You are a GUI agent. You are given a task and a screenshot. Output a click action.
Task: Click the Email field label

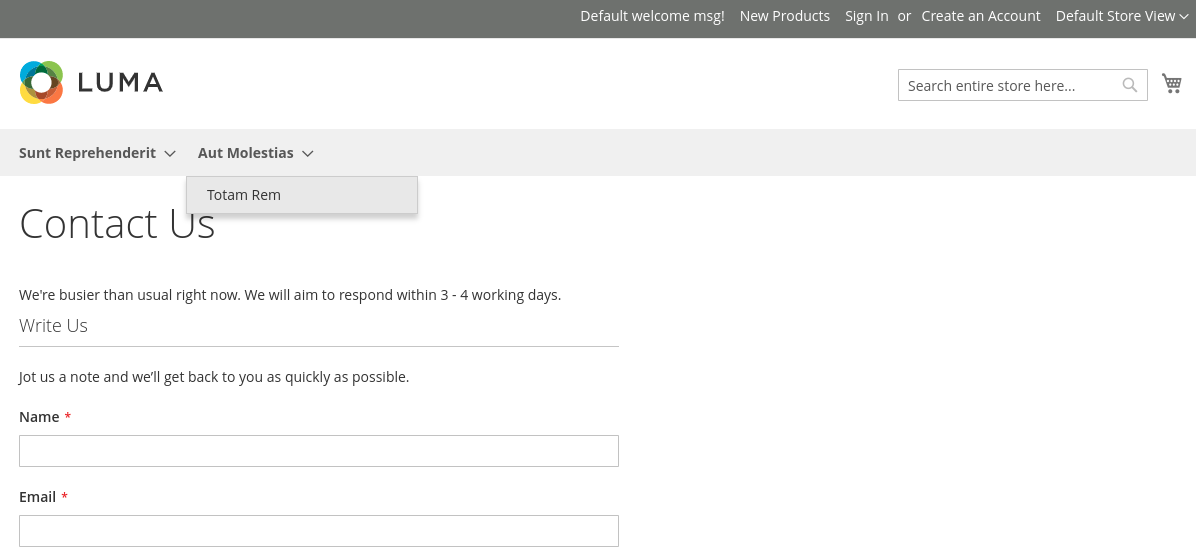(x=37, y=497)
